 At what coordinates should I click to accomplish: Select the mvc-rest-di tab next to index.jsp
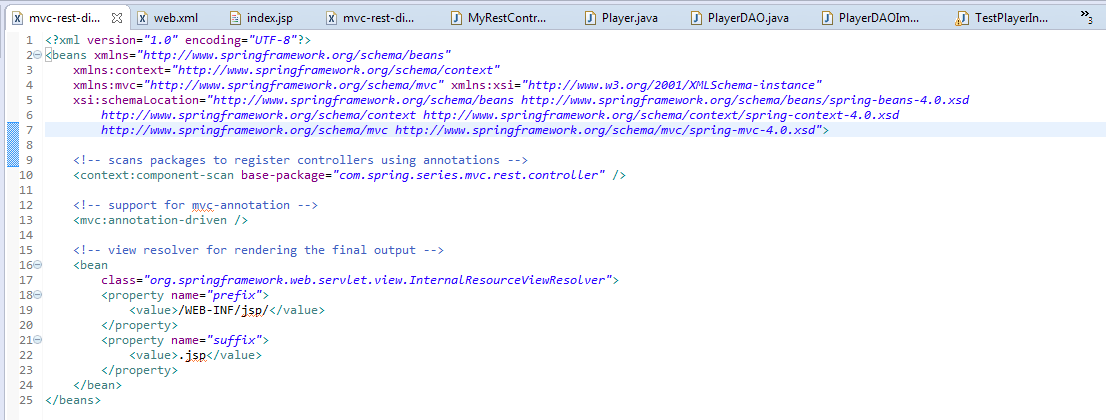371,18
